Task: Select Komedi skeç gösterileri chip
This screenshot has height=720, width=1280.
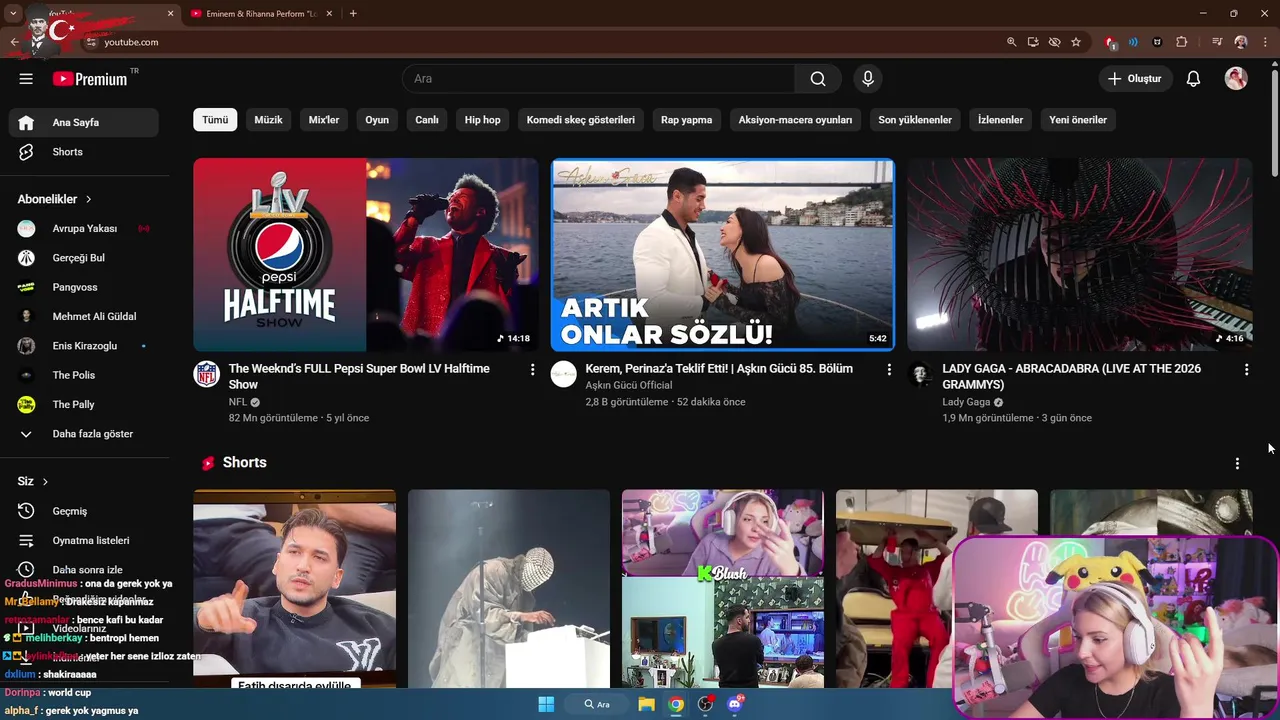Action: (x=581, y=120)
